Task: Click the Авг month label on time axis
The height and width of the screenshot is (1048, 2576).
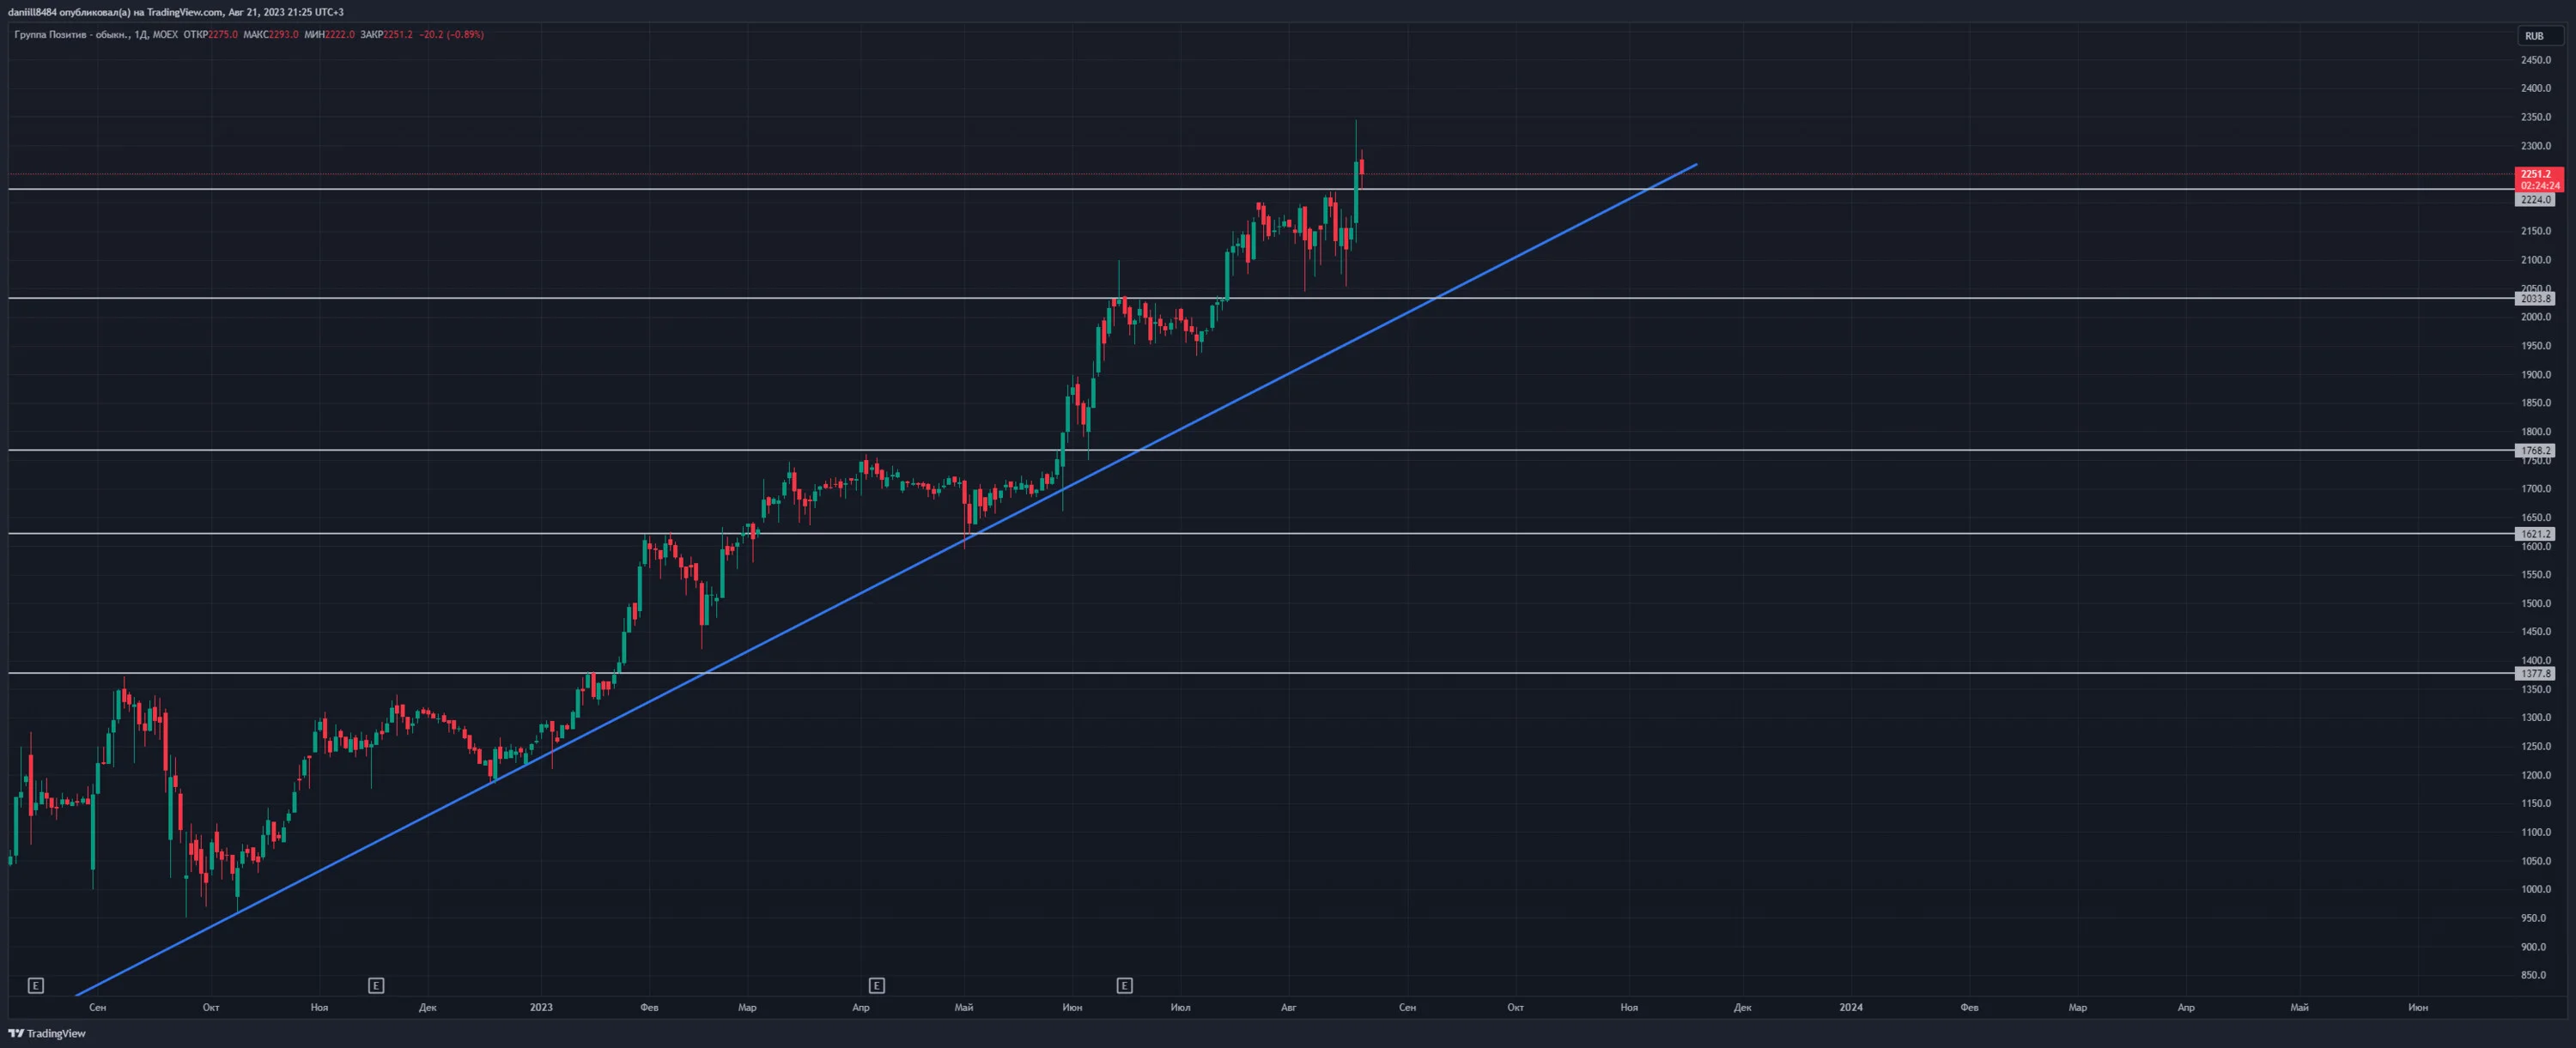Action: tap(1288, 1007)
